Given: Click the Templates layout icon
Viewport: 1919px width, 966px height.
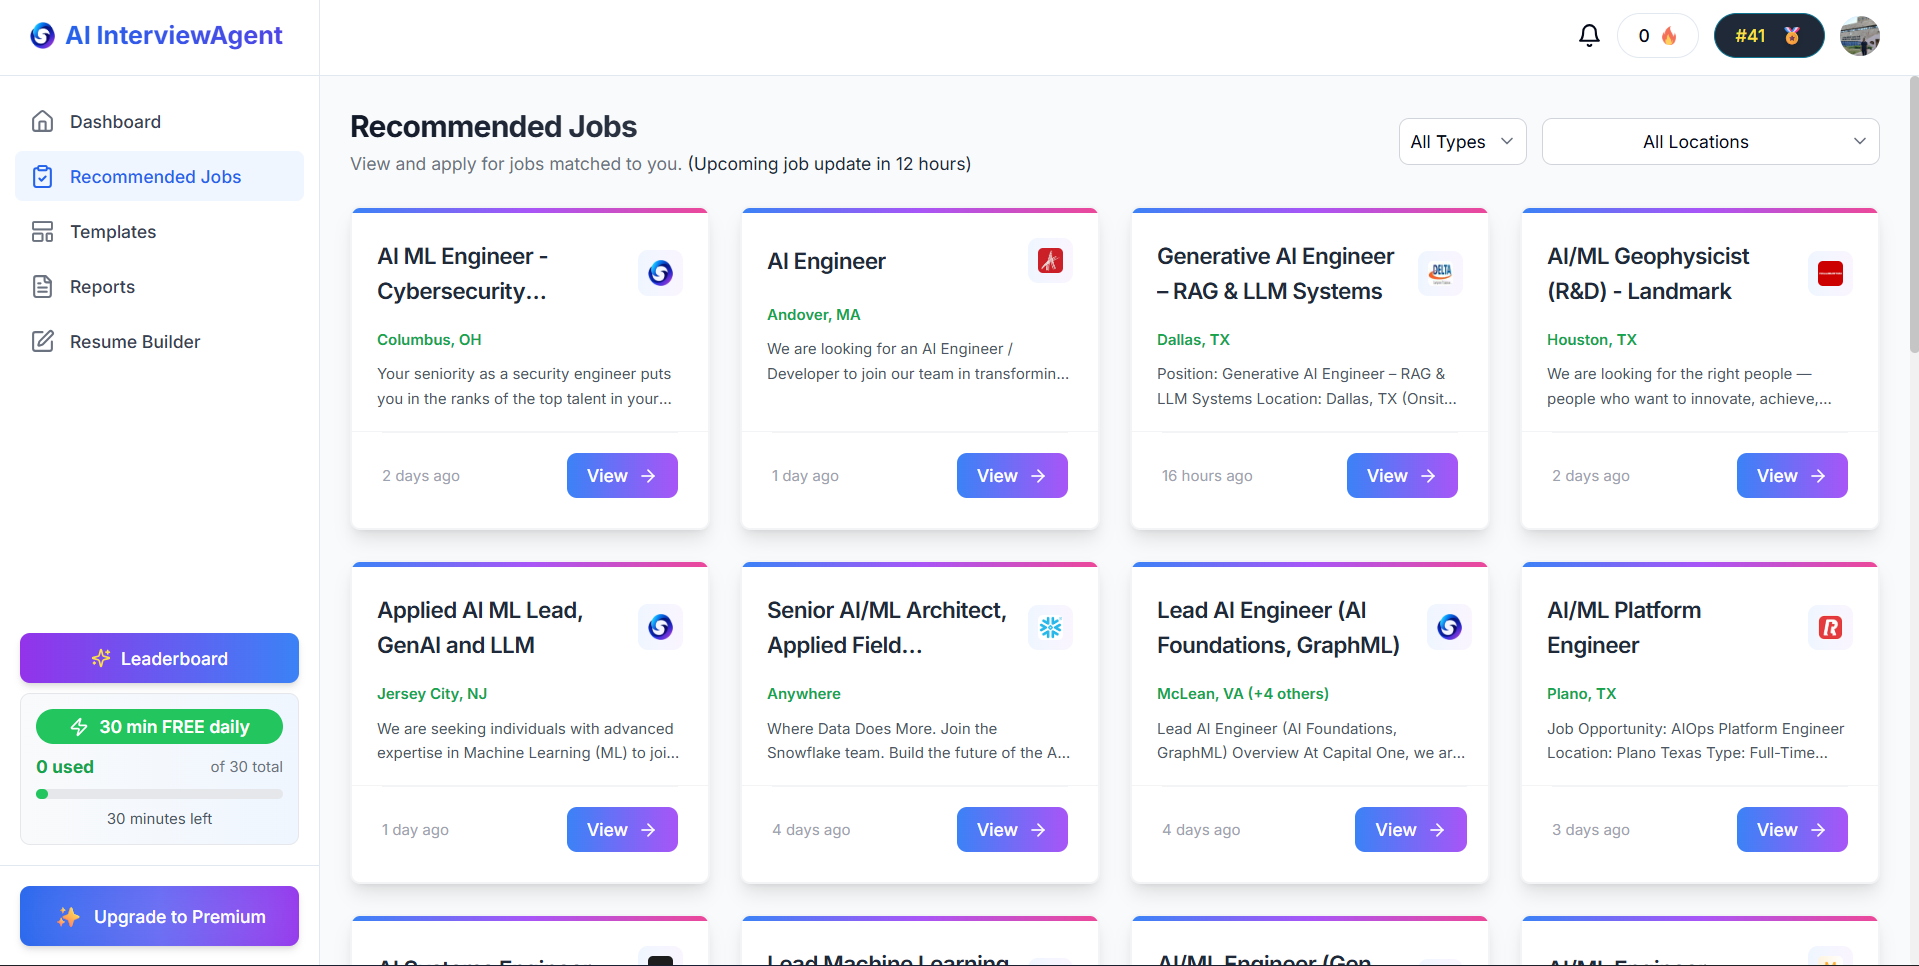Looking at the screenshot, I should pos(42,232).
